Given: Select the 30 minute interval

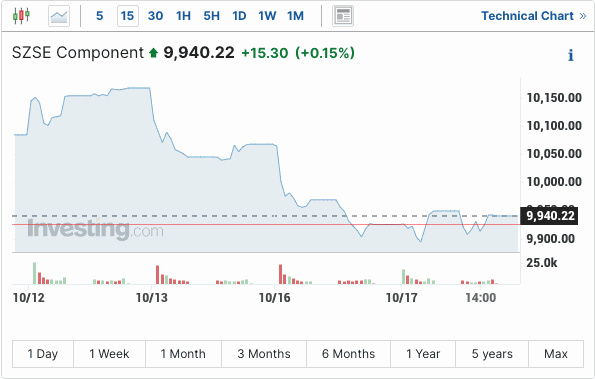Looking at the screenshot, I should 155,16.
